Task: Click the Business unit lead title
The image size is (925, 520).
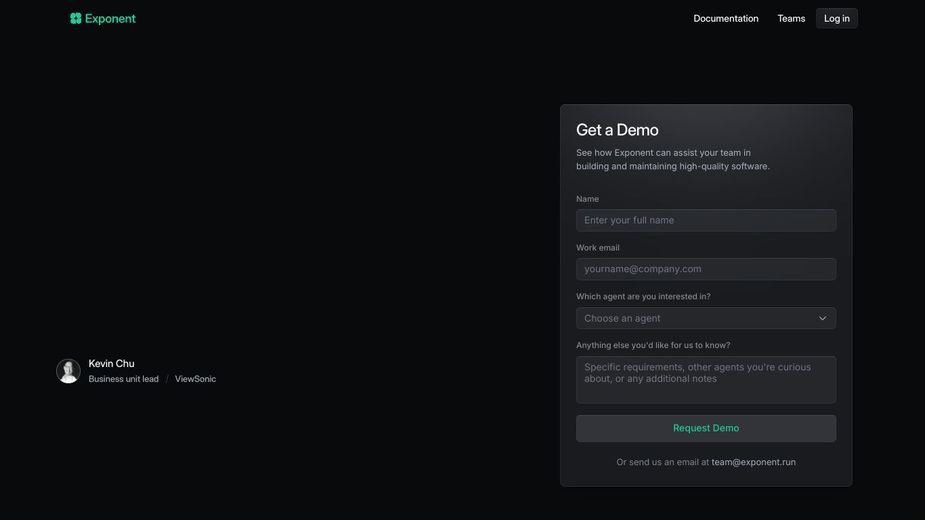Action: point(123,379)
